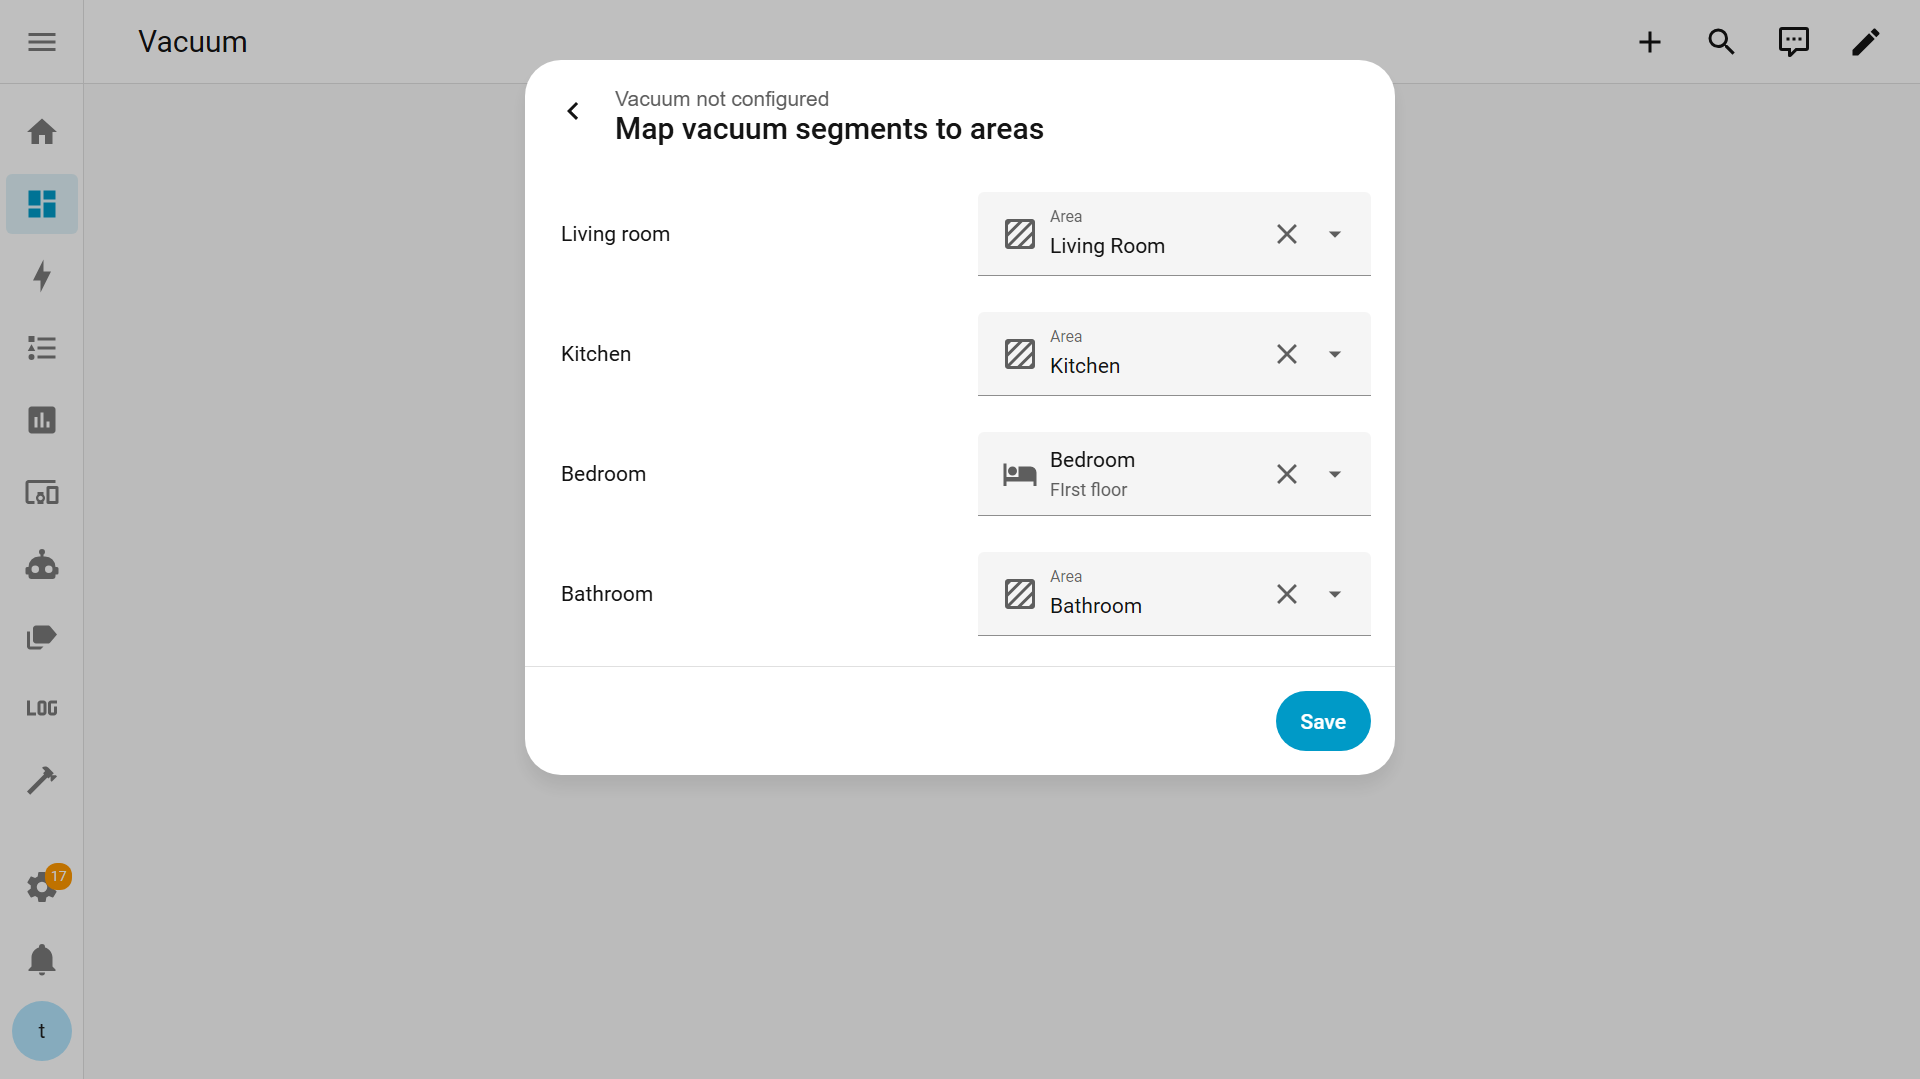Save the vacuum segment mapping
Screen dimensions: 1920x1079
[x=1322, y=721]
